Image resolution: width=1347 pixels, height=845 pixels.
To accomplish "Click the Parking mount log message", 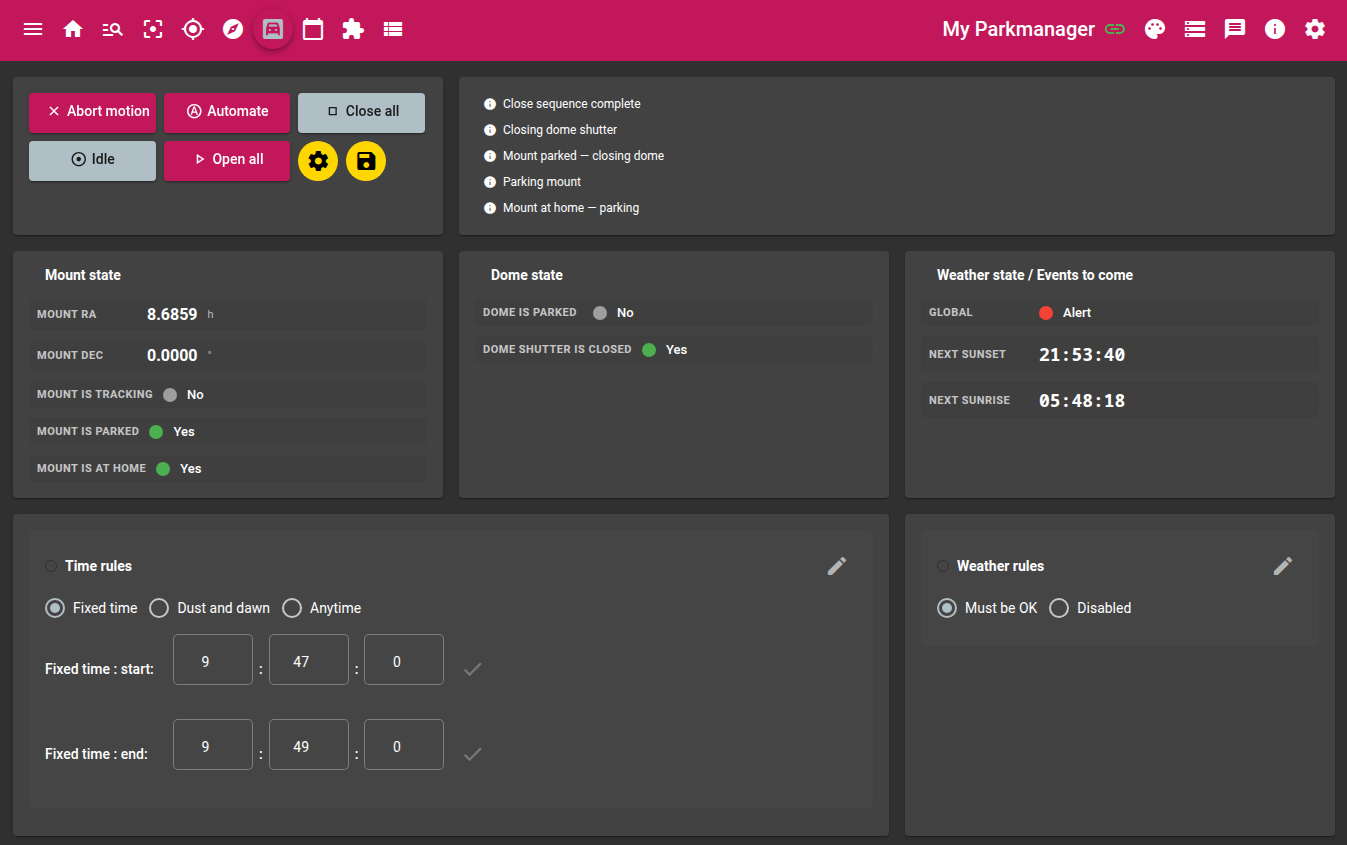I will [x=542, y=182].
